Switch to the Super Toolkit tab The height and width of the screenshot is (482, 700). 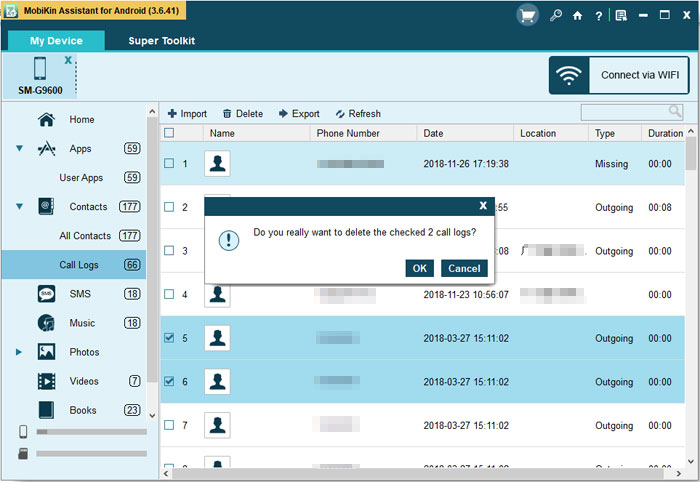(161, 41)
